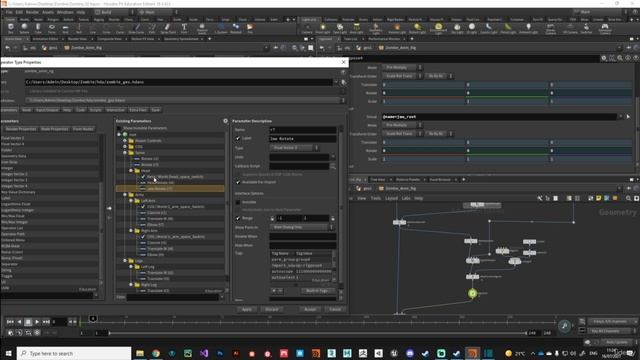Click the current frame marker on timeline
The height and width of the screenshot is (360, 640).
tap(93, 318)
